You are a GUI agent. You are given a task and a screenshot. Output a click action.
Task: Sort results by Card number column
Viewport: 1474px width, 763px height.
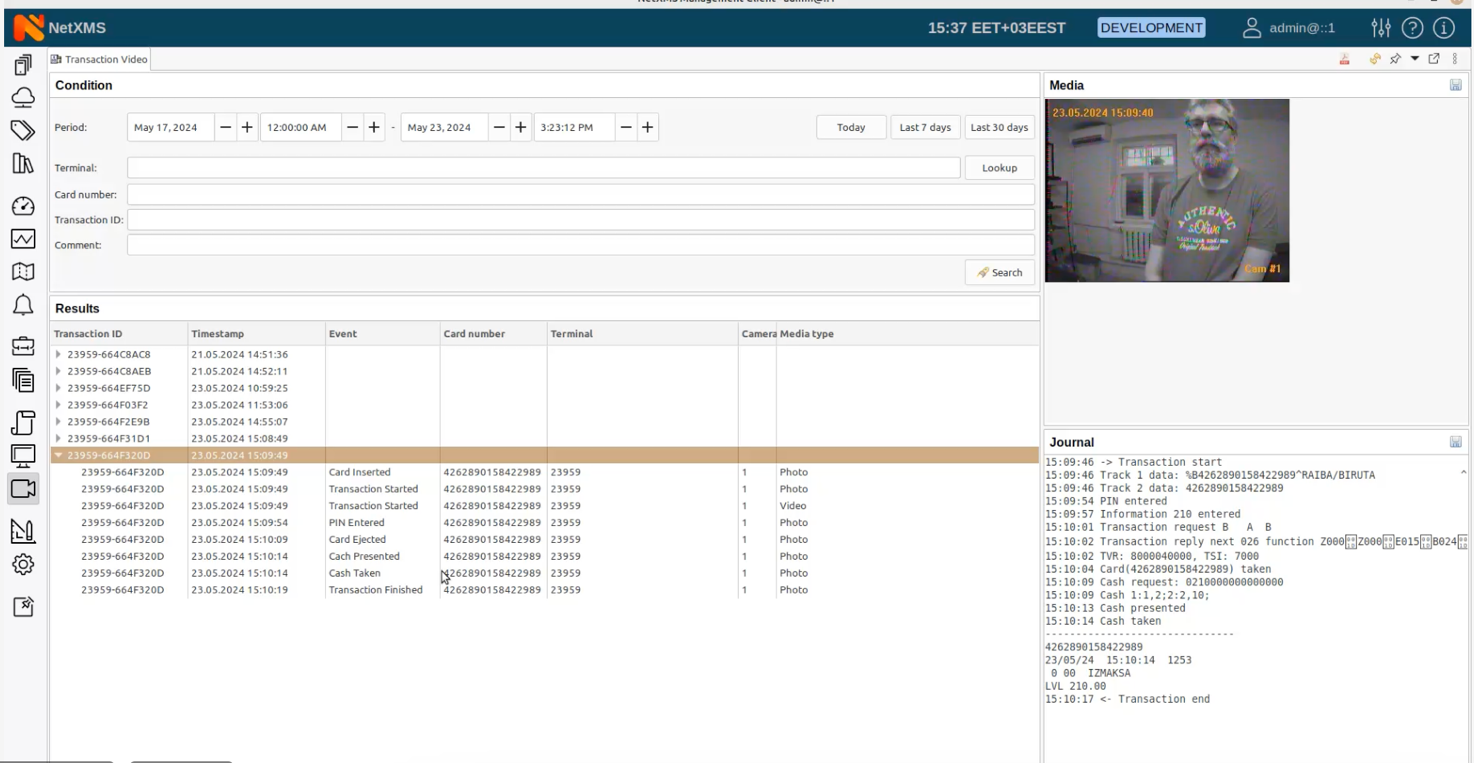pos(494,334)
